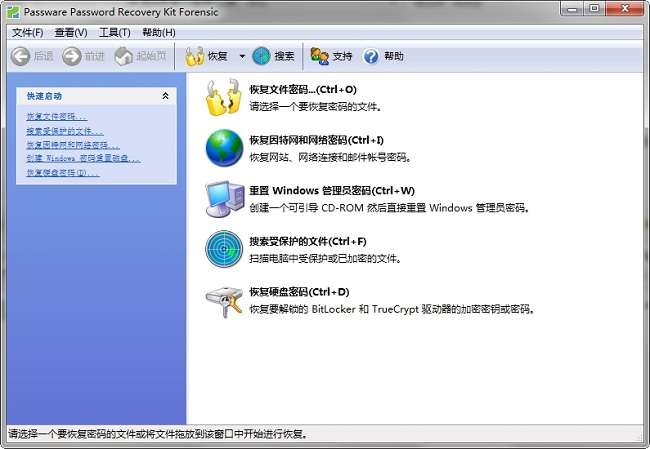The image size is (650, 449).
Task: Click description 请选择一个要恢复密码的文件。
Action: 315,107
